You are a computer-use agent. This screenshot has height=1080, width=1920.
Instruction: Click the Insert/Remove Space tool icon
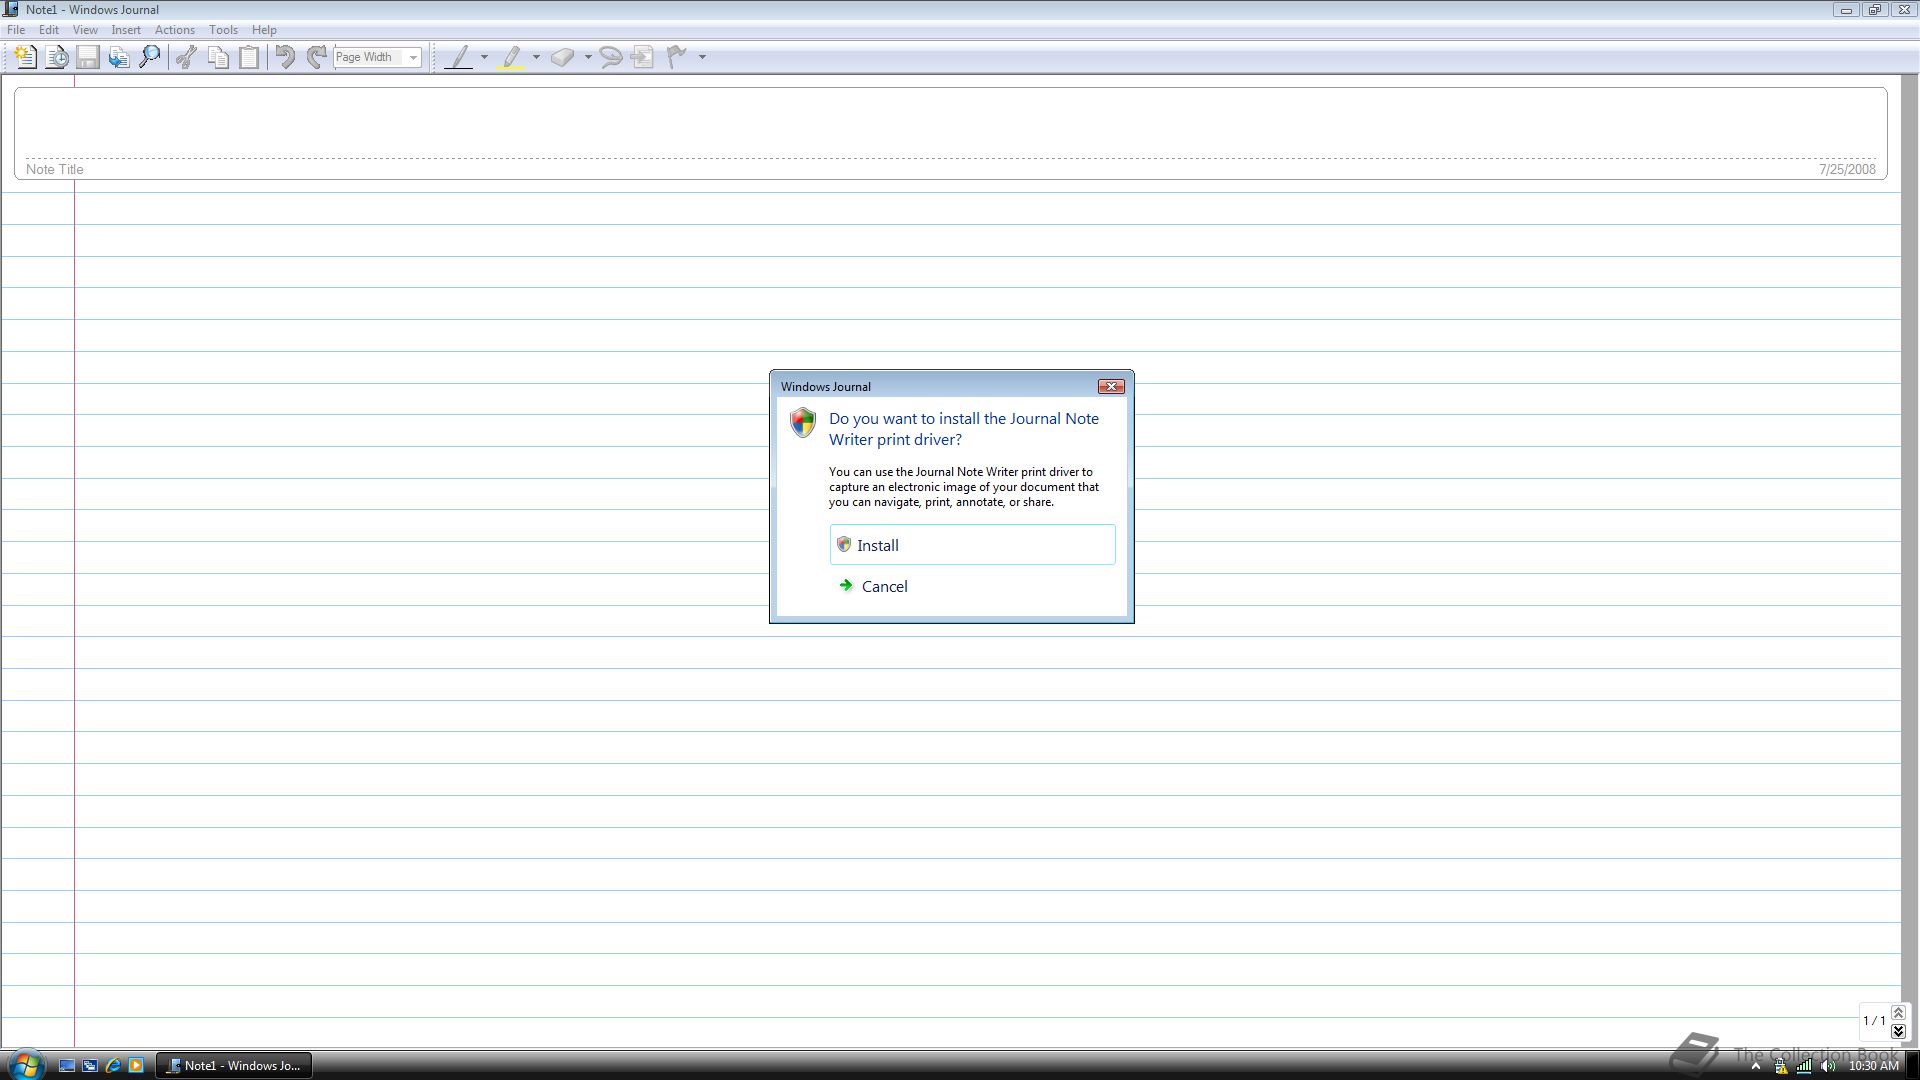(643, 57)
